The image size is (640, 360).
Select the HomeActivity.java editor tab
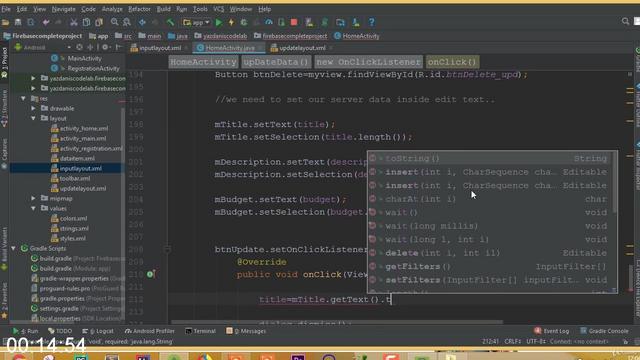(x=229, y=48)
